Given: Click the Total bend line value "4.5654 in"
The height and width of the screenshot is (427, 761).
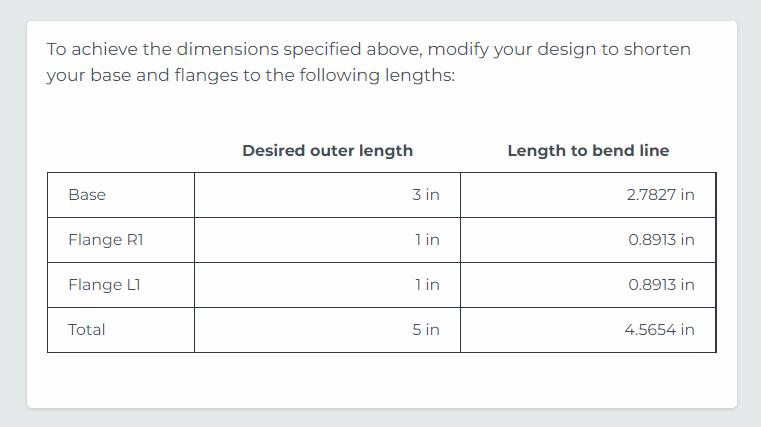Looking at the screenshot, I should click(659, 330).
